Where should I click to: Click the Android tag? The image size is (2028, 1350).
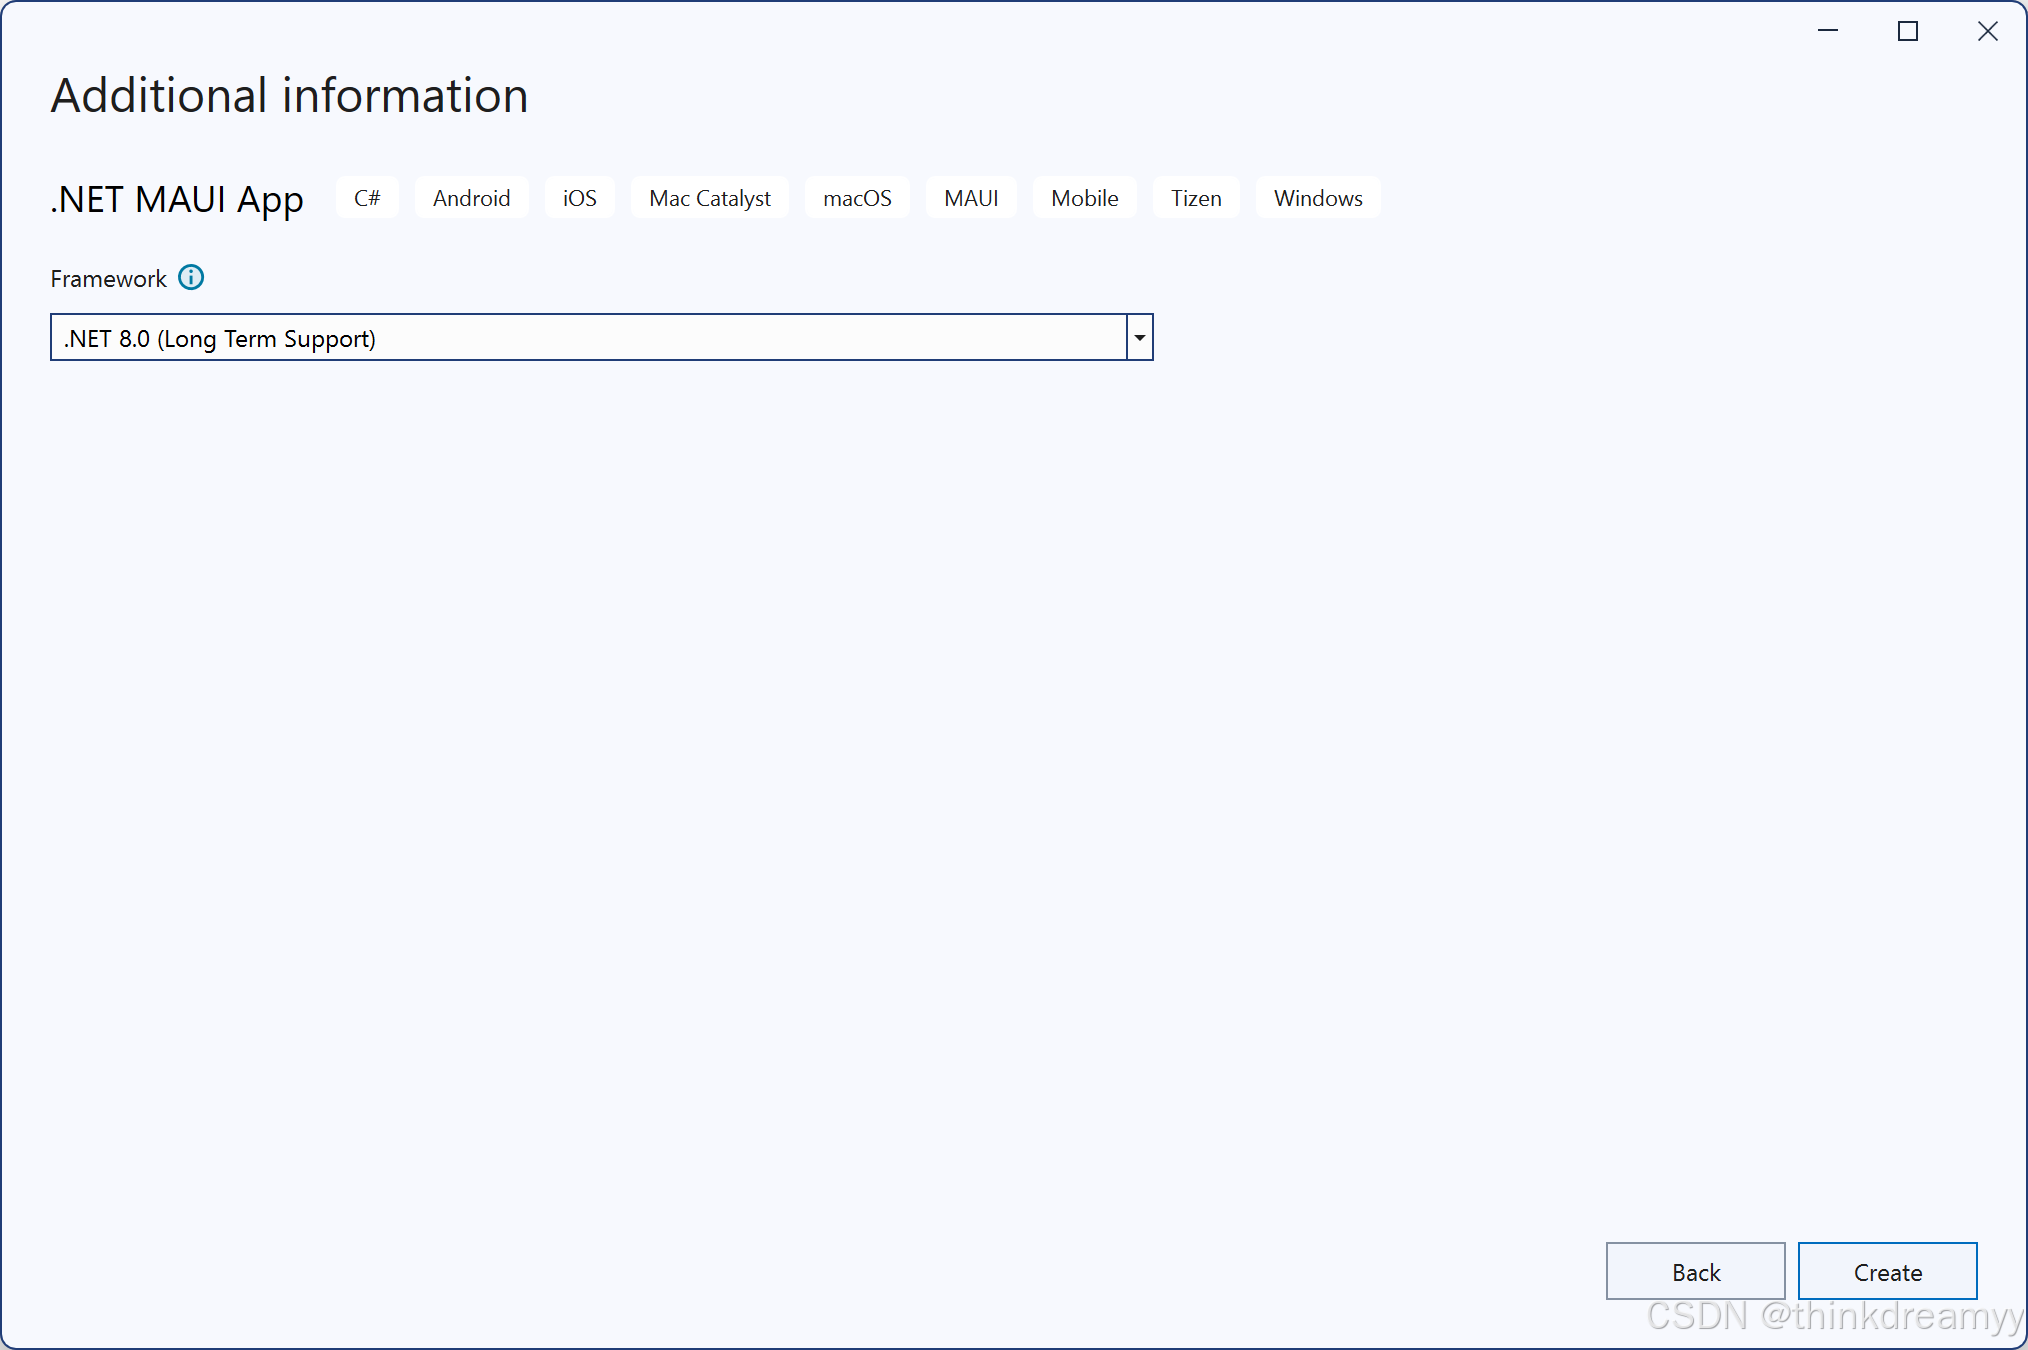471,197
